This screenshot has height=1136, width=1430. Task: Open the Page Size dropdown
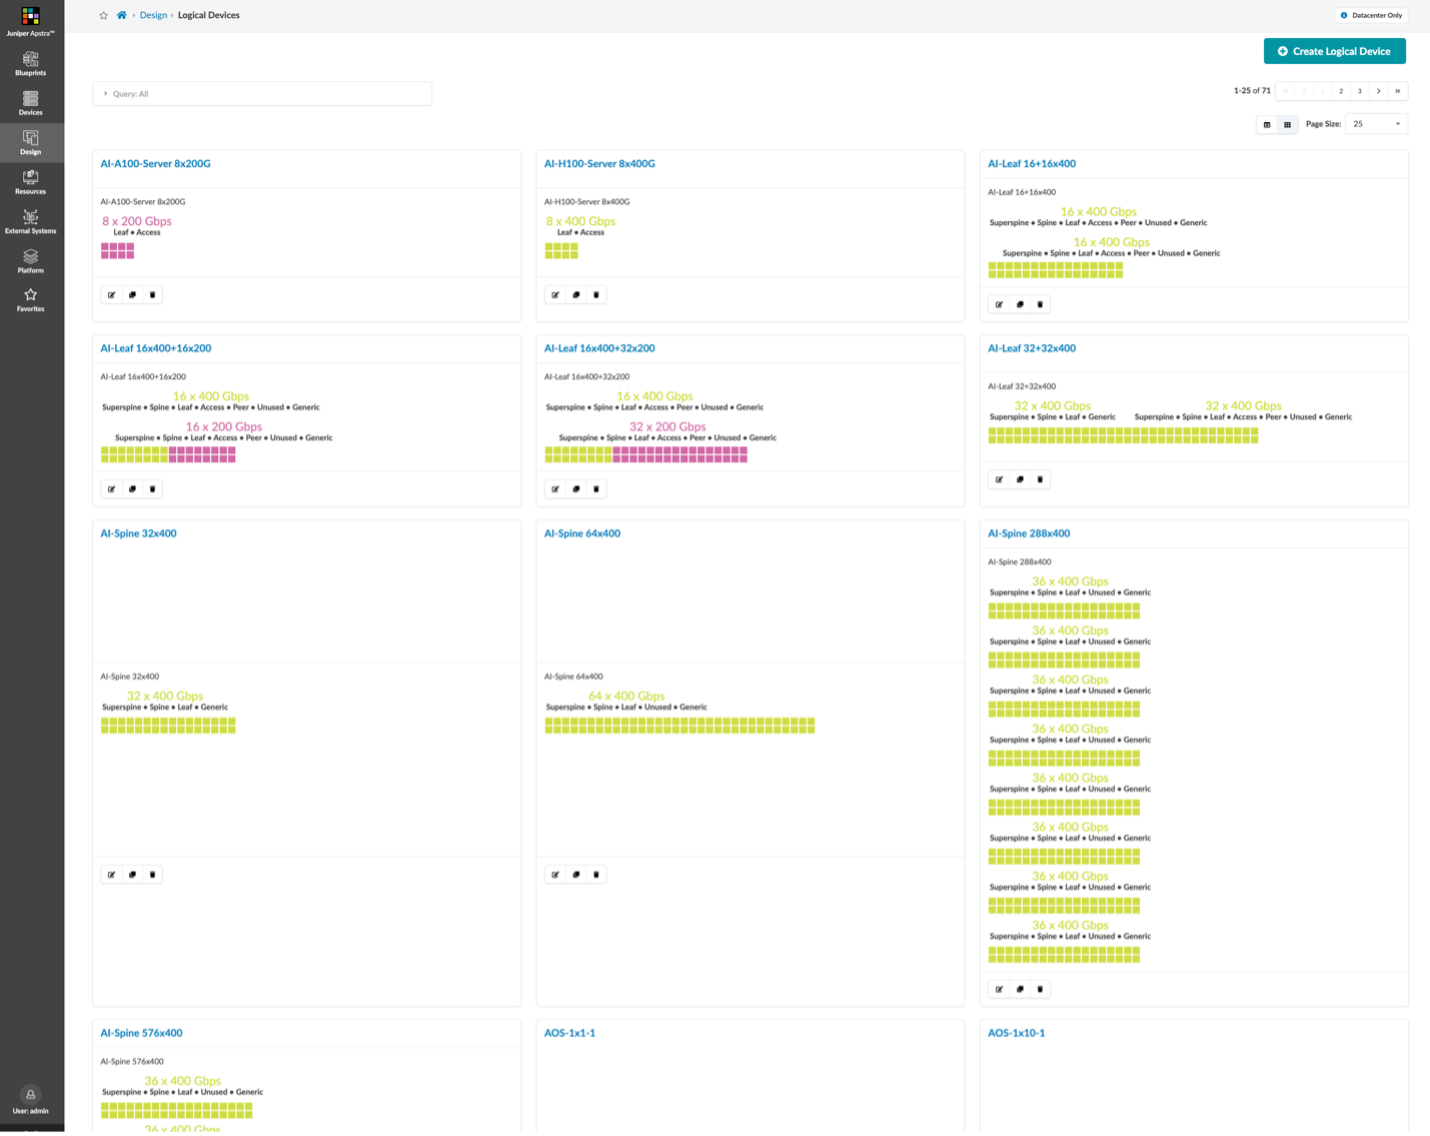1376,124
